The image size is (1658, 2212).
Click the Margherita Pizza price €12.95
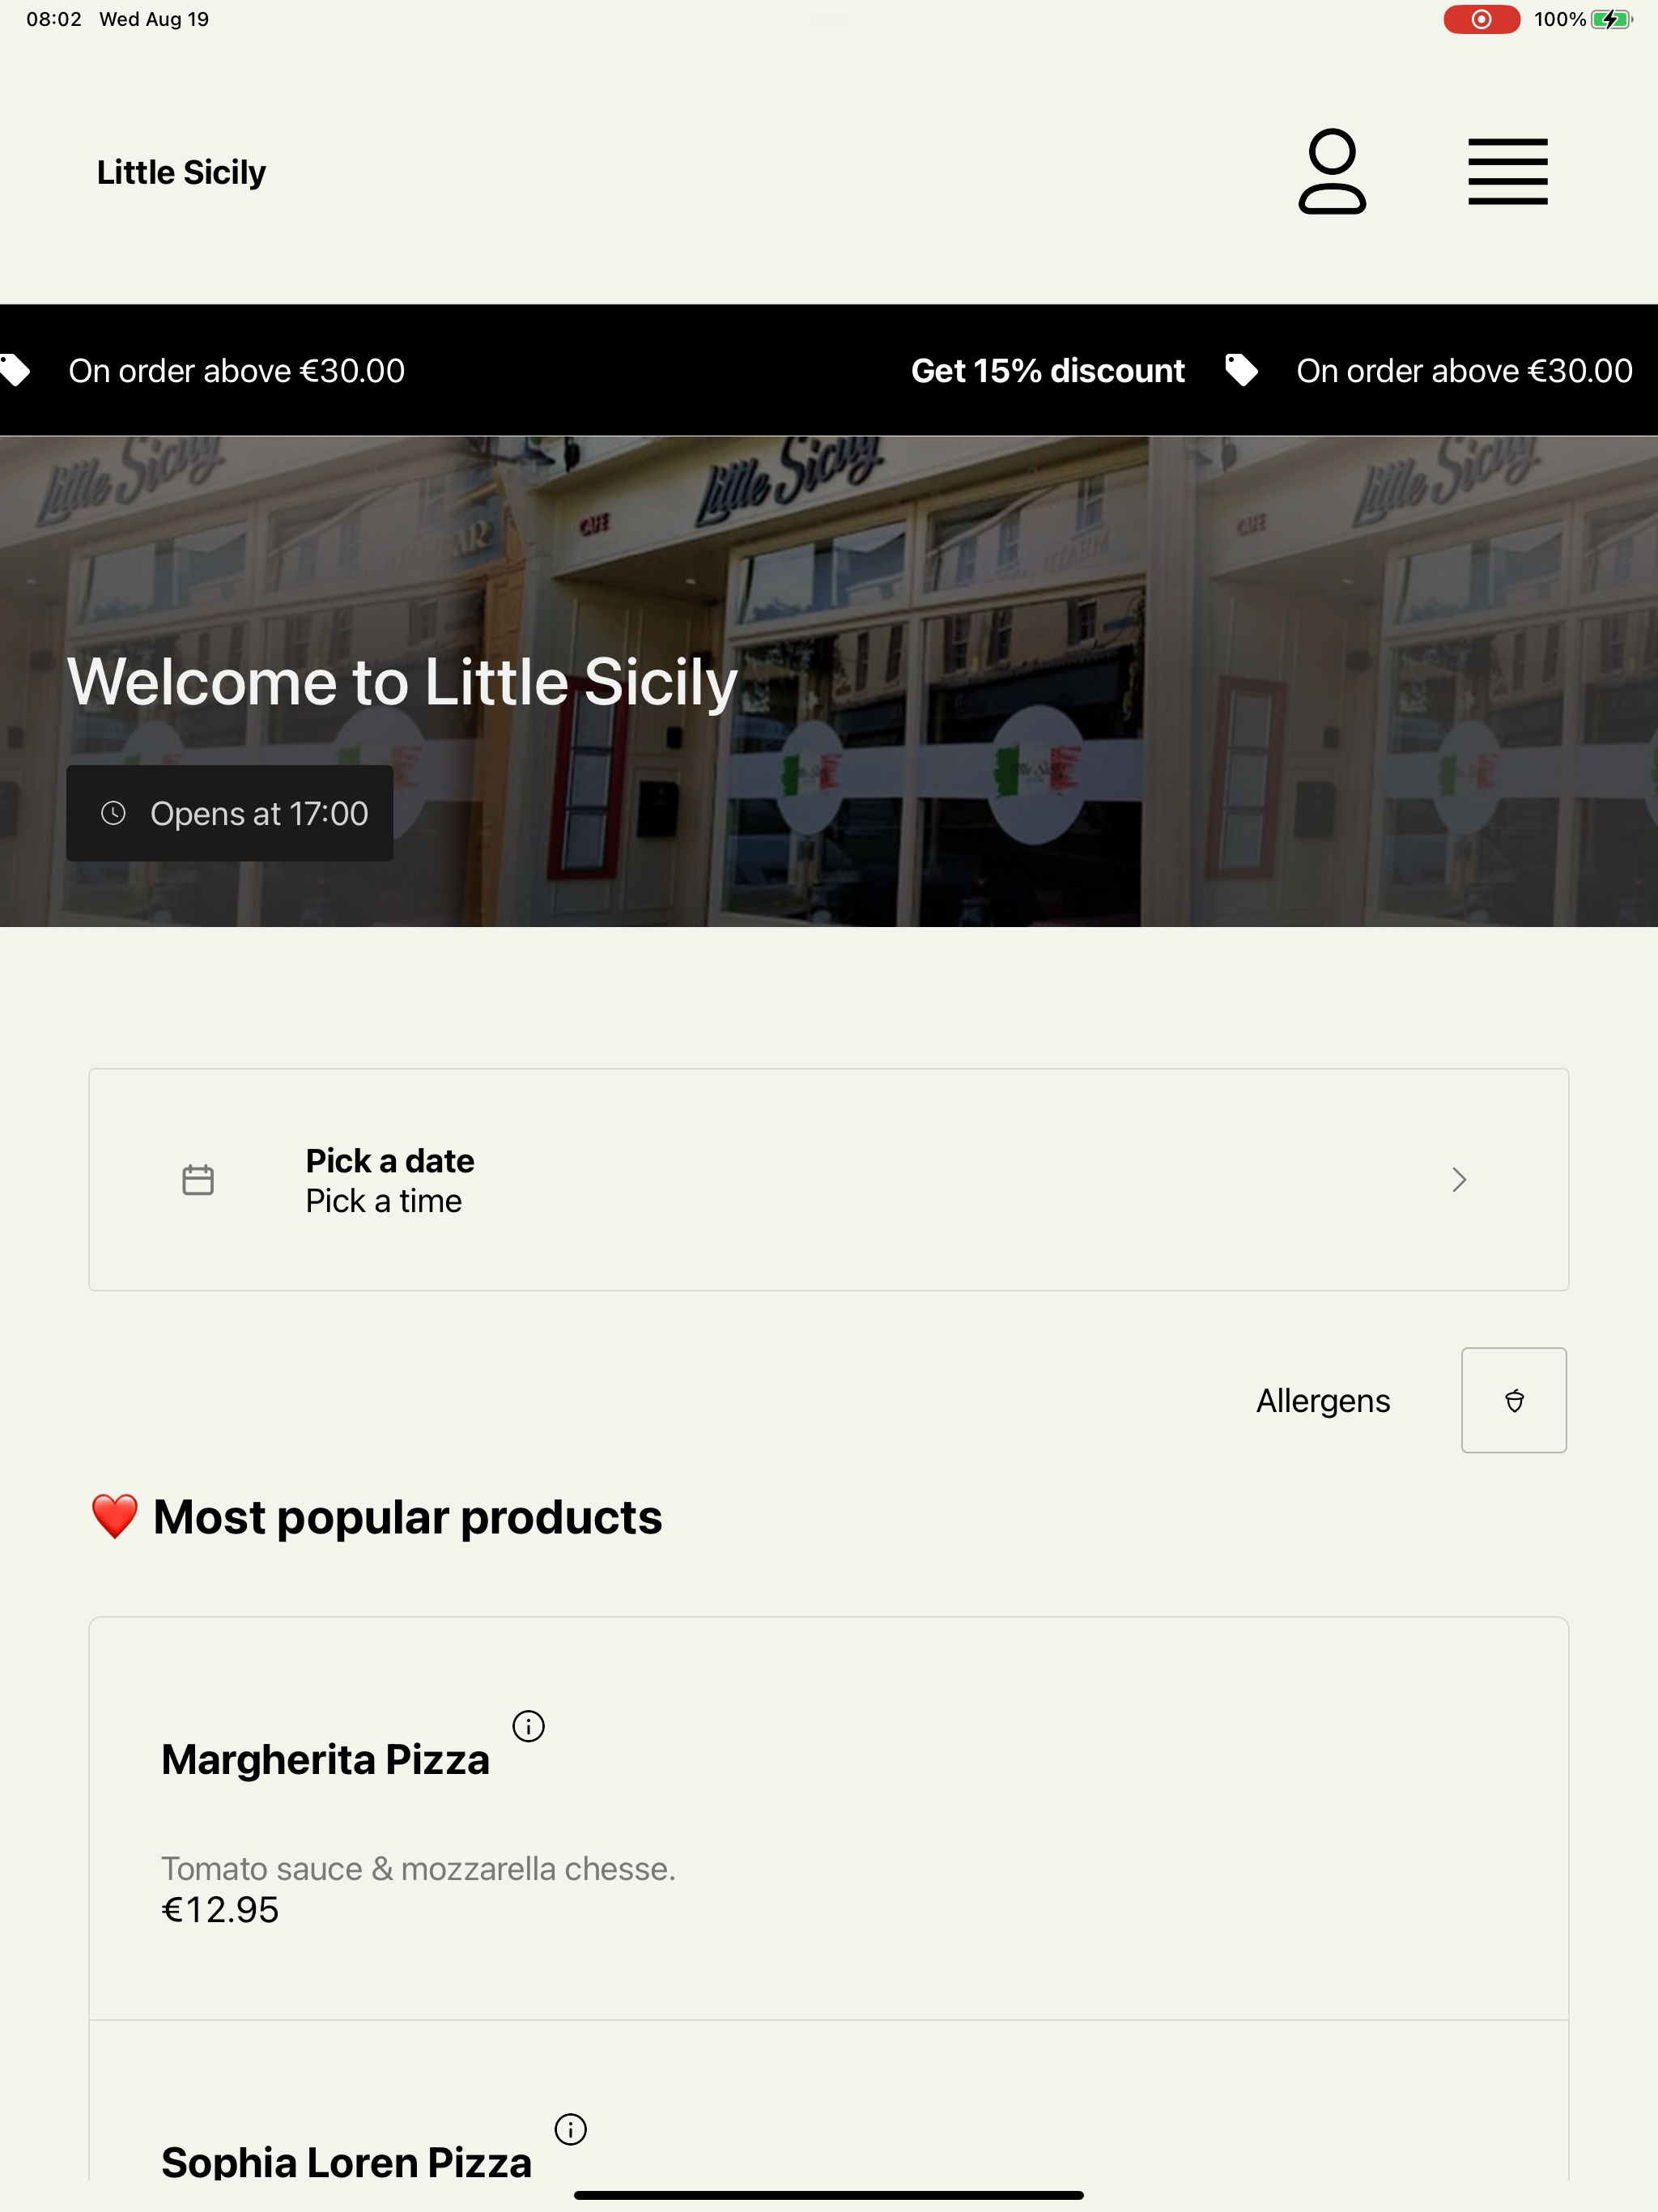point(220,1909)
